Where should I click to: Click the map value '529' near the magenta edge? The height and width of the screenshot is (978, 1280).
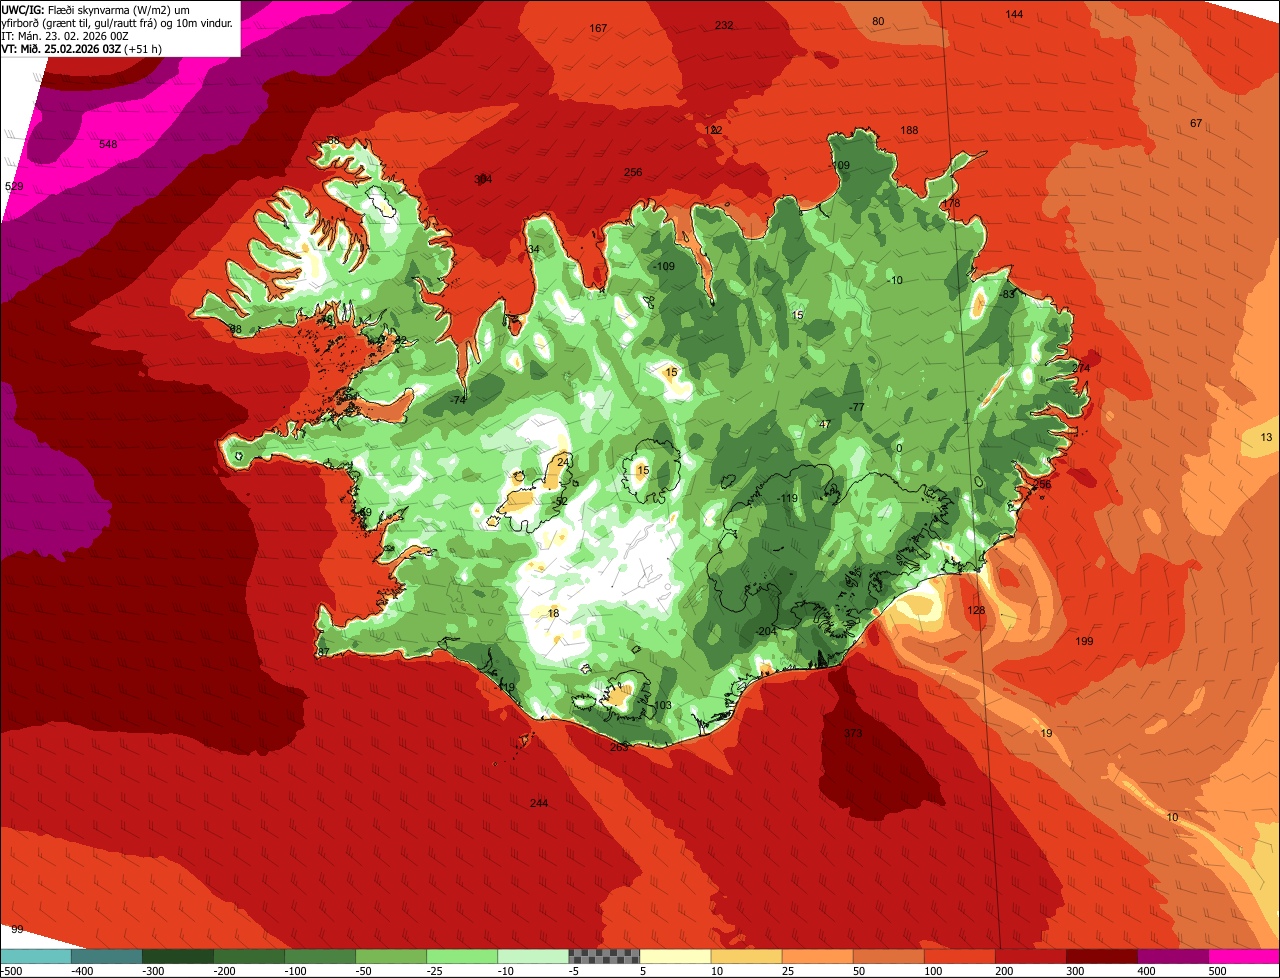(x=14, y=186)
